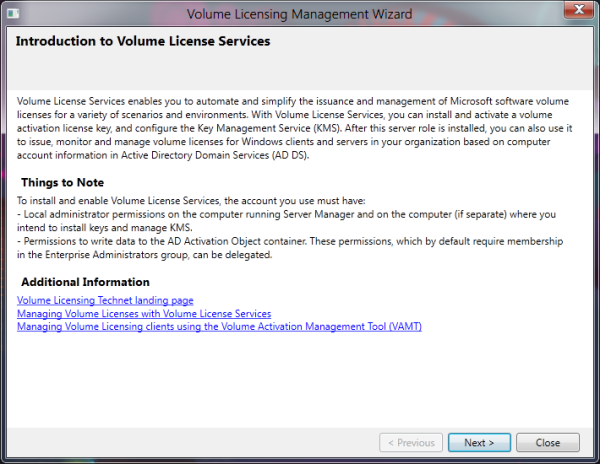
Task: Click the Close button in the footer
Action: (x=548, y=443)
